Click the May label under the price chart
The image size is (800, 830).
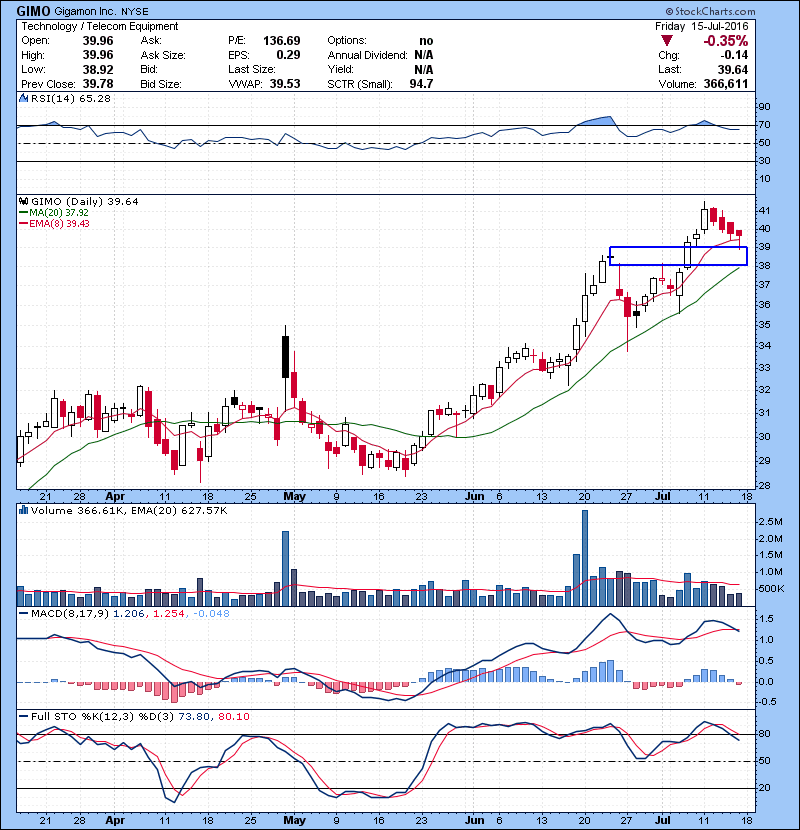[294, 497]
